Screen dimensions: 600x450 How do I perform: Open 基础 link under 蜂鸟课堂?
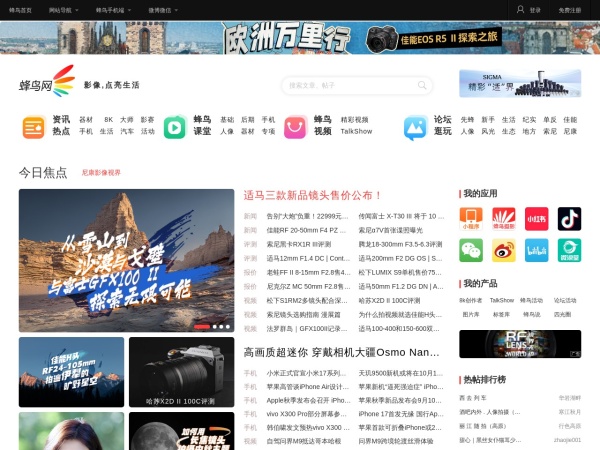point(227,120)
